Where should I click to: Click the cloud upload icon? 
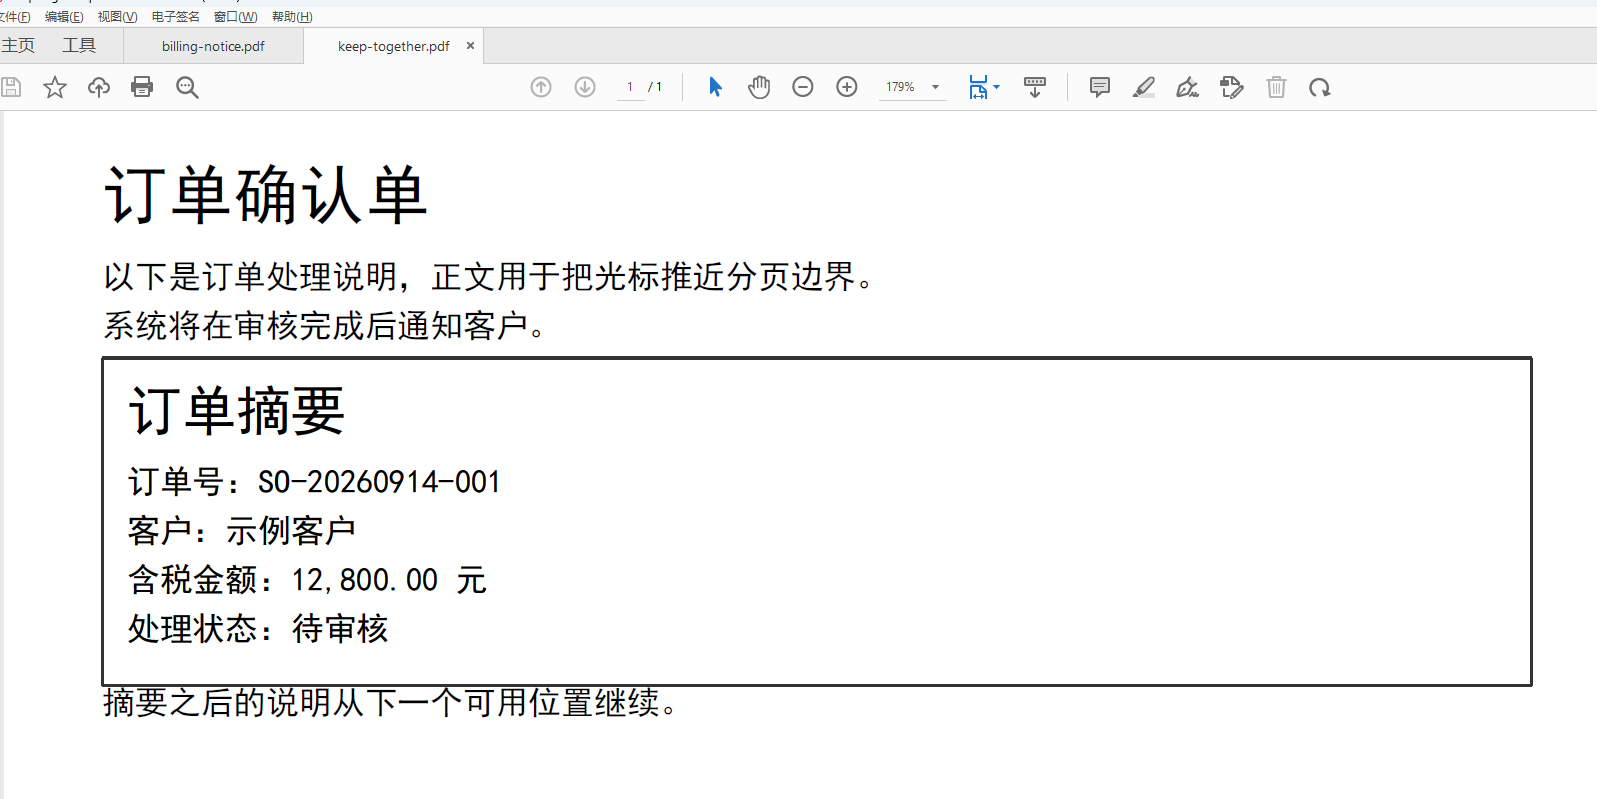[99, 87]
